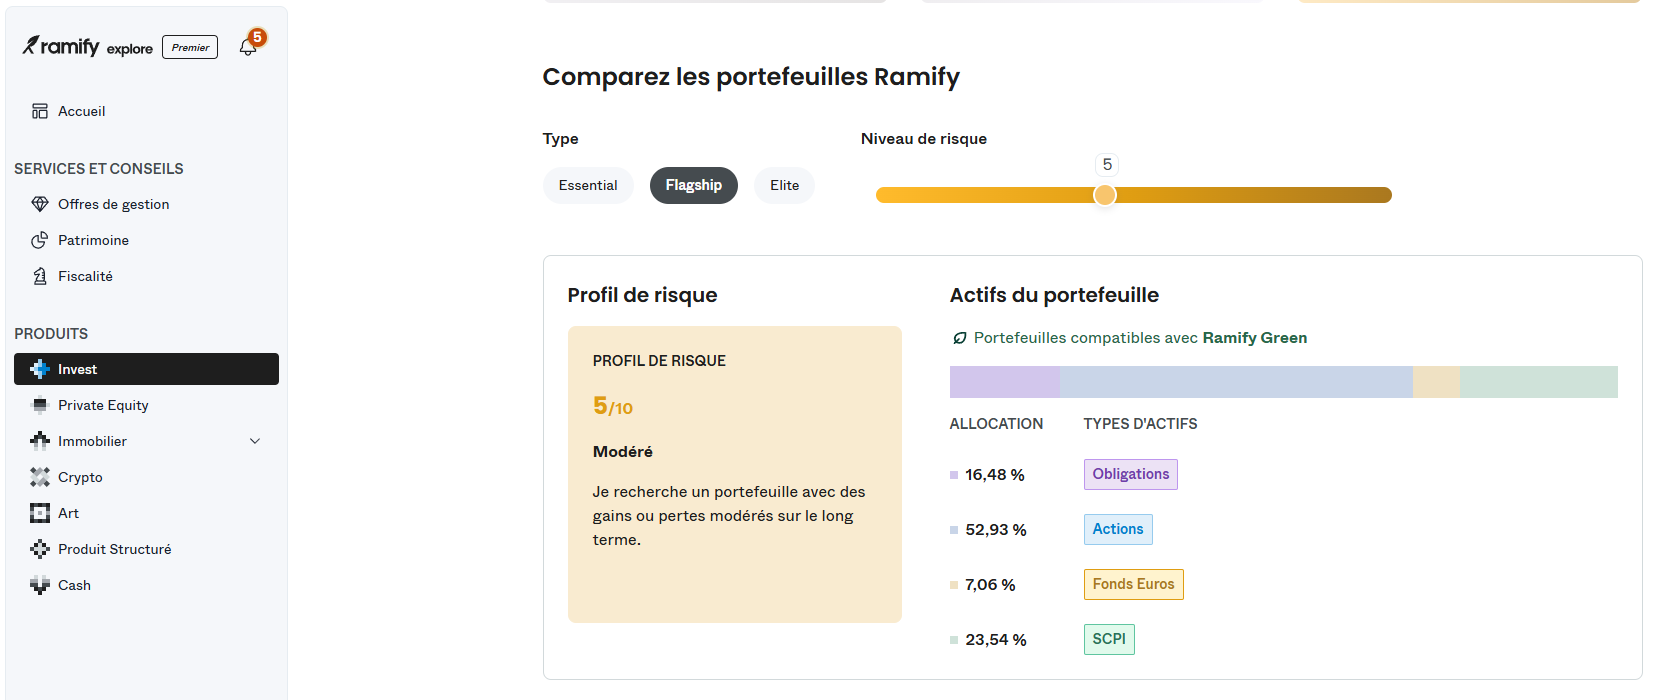
Task: Click the Crypto product icon
Action: click(40, 477)
